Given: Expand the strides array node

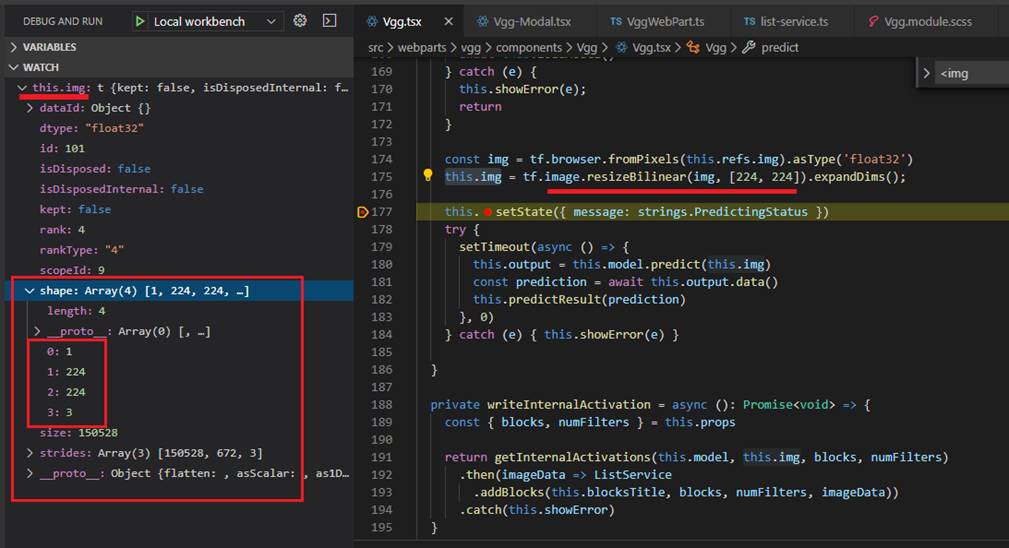Looking at the screenshot, I should (30, 453).
